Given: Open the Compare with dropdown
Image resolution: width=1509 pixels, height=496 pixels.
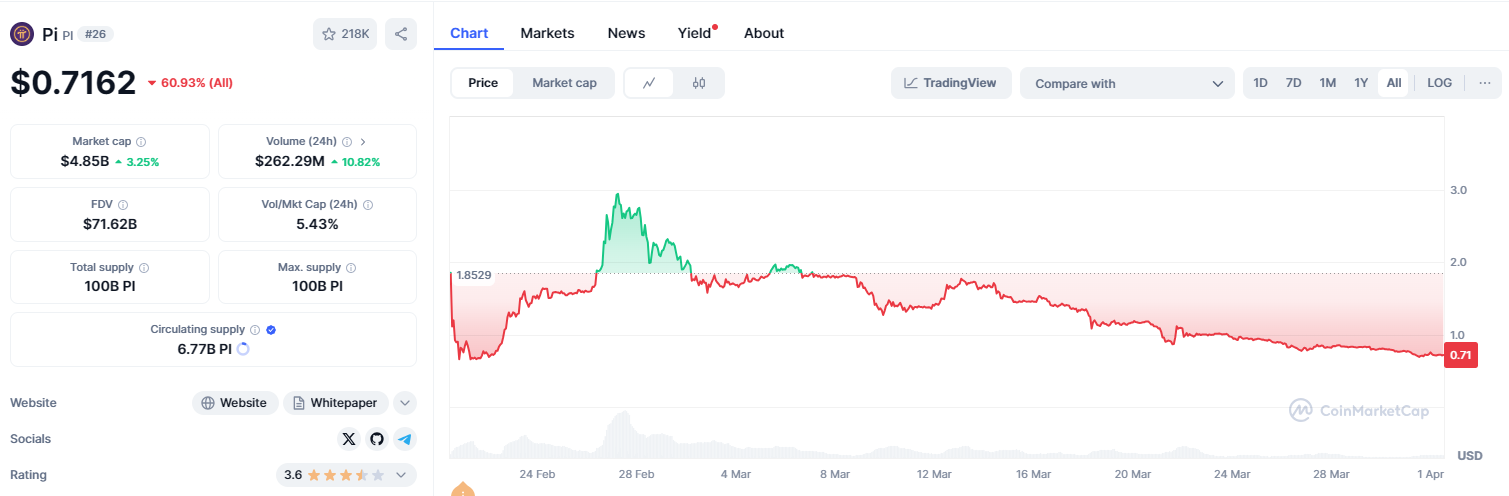Looking at the screenshot, I should point(1128,84).
